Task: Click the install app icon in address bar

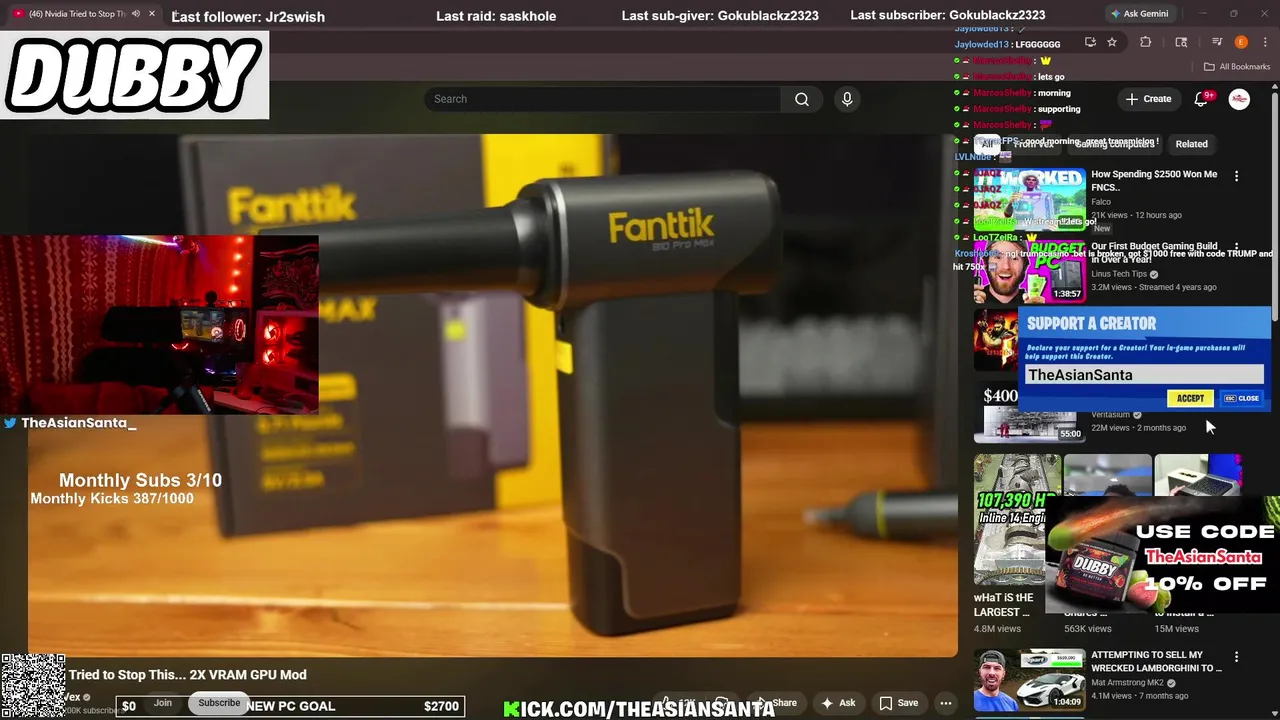Action: click(x=1090, y=42)
